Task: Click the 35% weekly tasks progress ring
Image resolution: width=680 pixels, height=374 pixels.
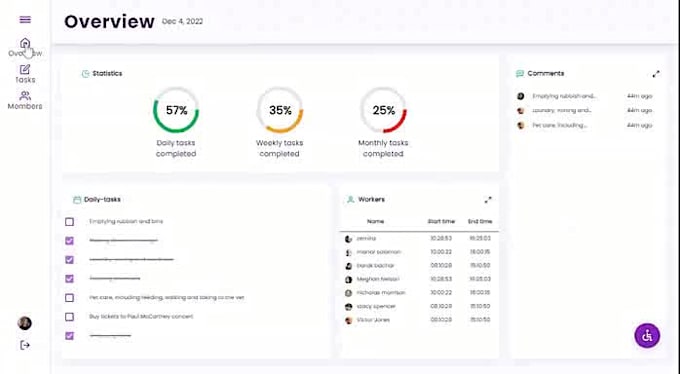Action: click(280, 110)
